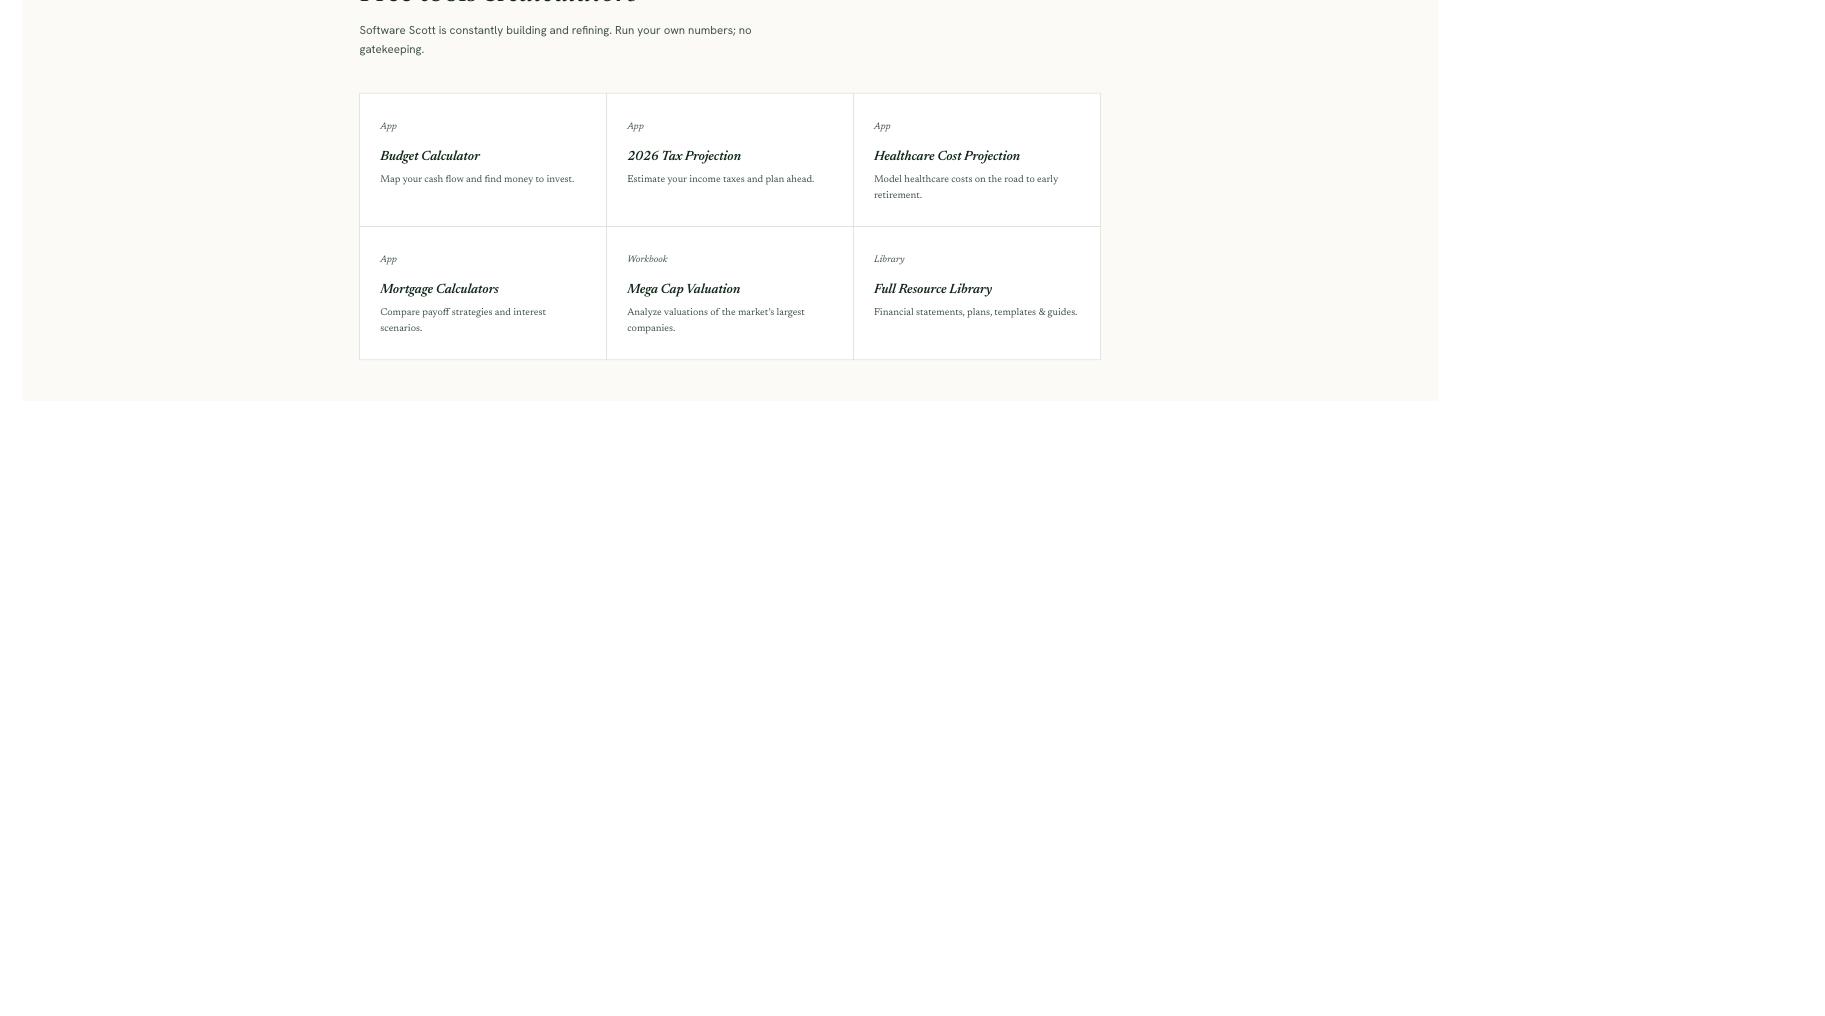Click 'Compare payoff strategies and interest scenarios.'
This screenshot has width=1825, height=1016.
463,320
